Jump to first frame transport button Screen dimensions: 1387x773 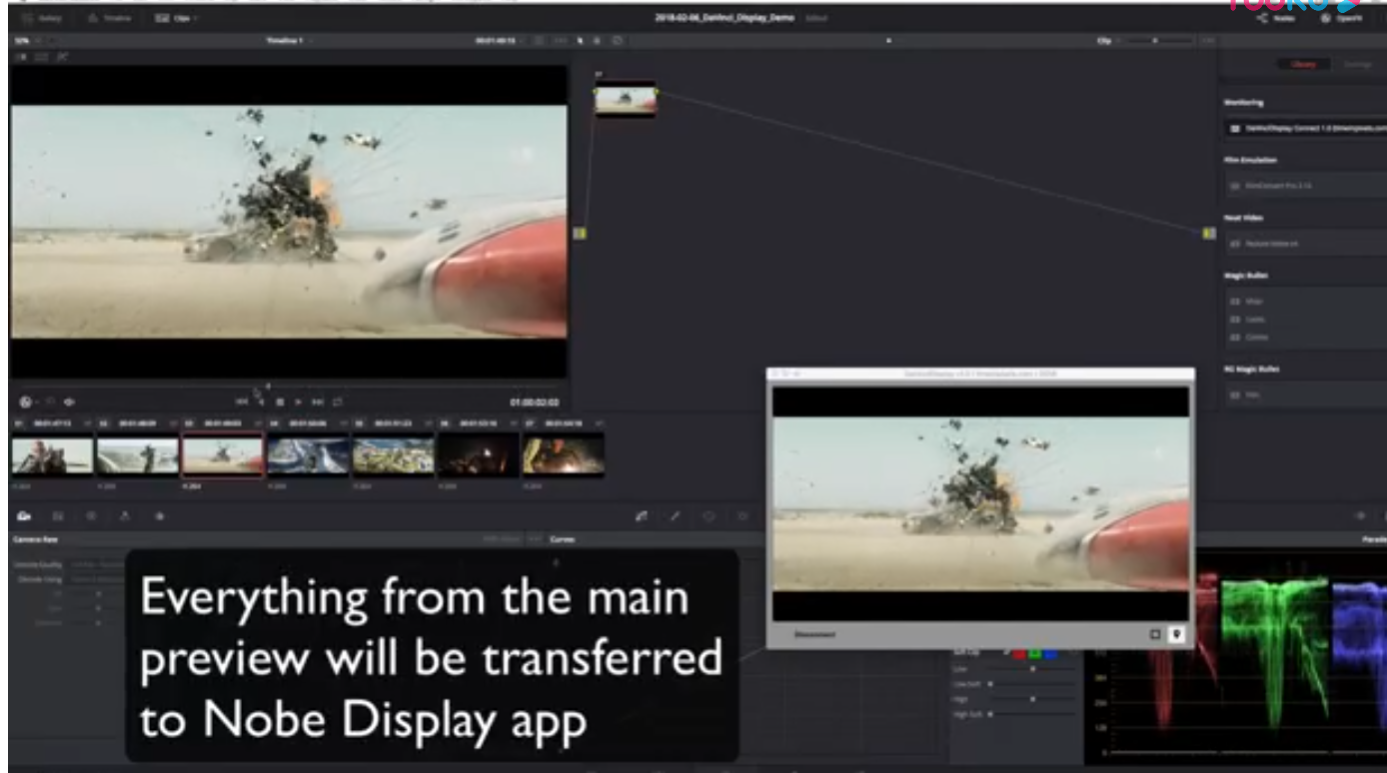tap(241, 401)
